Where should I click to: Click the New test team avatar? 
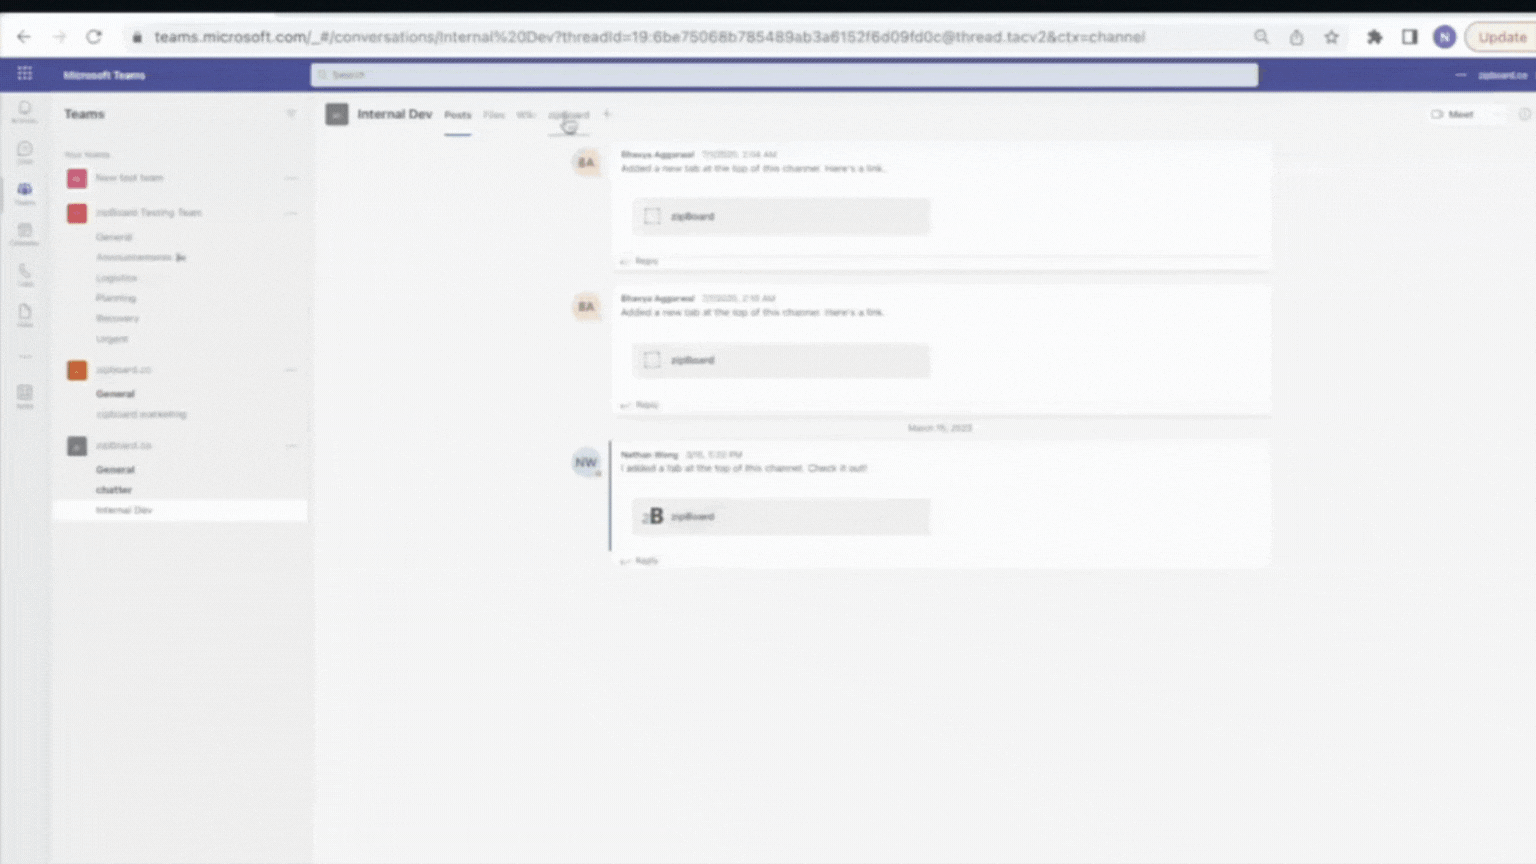click(x=77, y=178)
